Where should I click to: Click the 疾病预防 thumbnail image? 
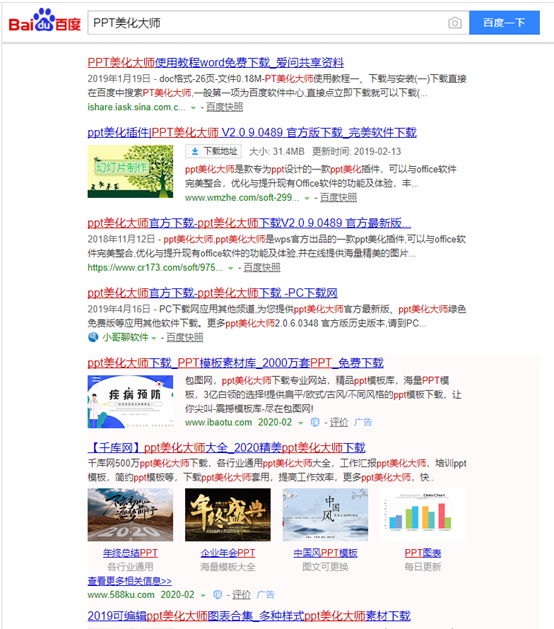tap(130, 402)
